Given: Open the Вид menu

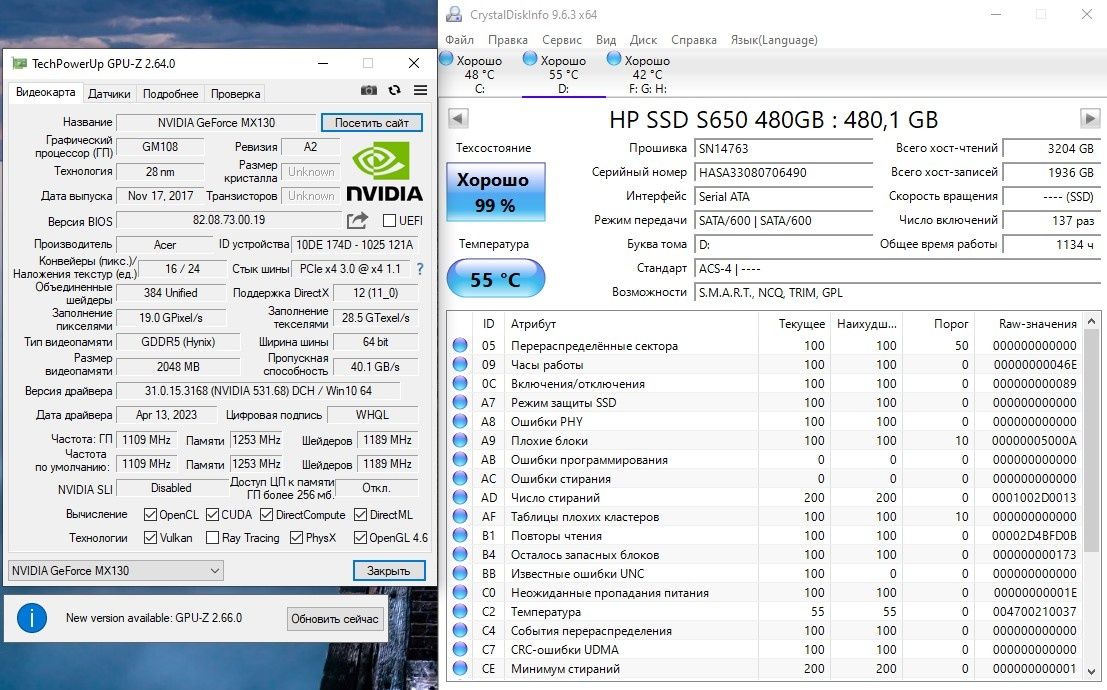Looking at the screenshot, I should [x=606, y=40].
